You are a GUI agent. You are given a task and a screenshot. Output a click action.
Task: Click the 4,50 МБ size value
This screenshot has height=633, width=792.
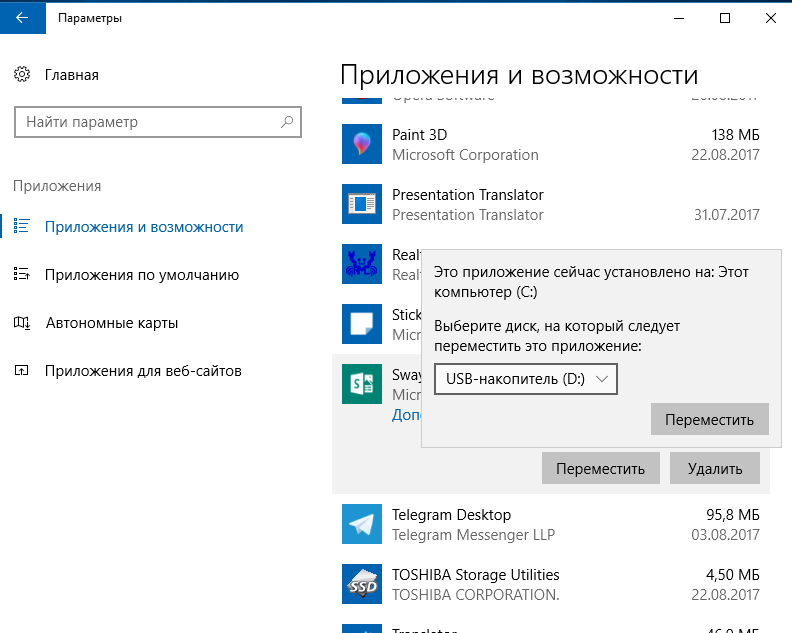[733, 575]
